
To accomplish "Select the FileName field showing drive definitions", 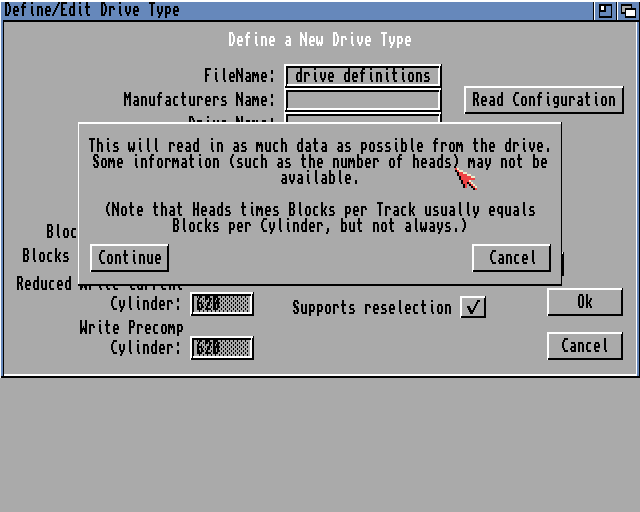I will (362, 76).
